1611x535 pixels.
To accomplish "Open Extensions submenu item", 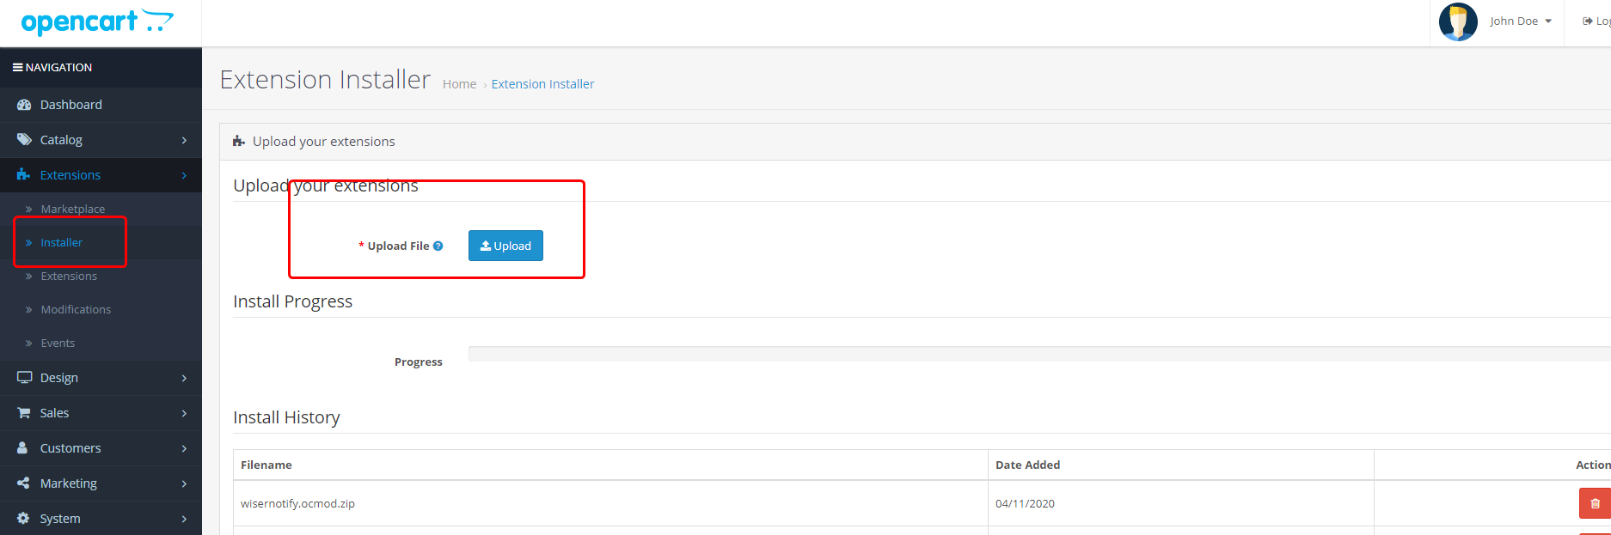I will pos(101,276).
